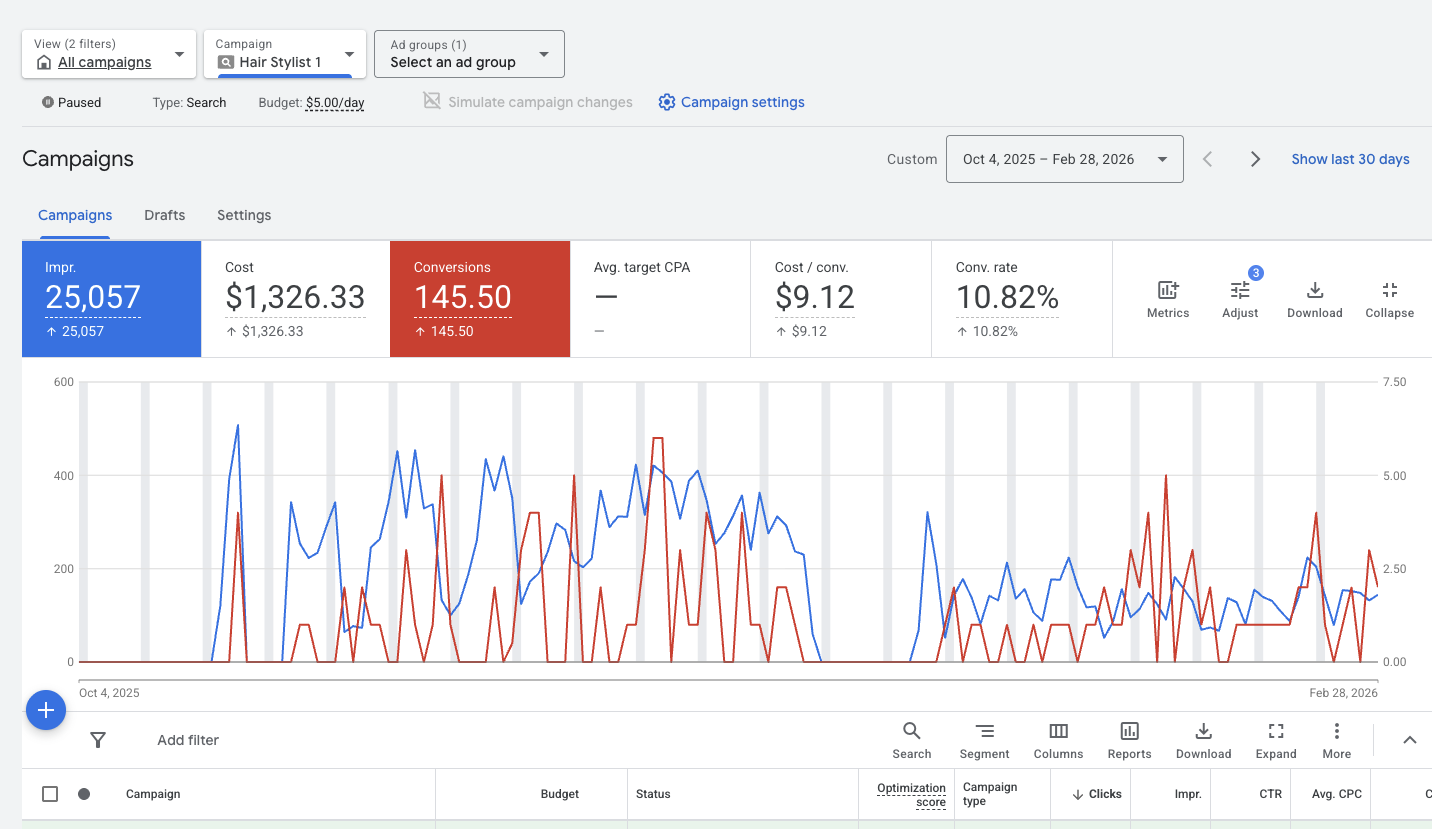The width and height of the screenshot is (1432, 829).
Task: Open the Columns customization icon
Action: pos(1057,740)
